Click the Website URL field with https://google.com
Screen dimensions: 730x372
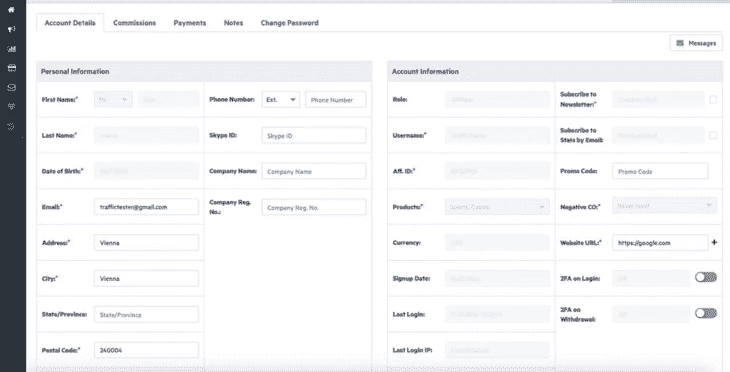click(660, 243)
